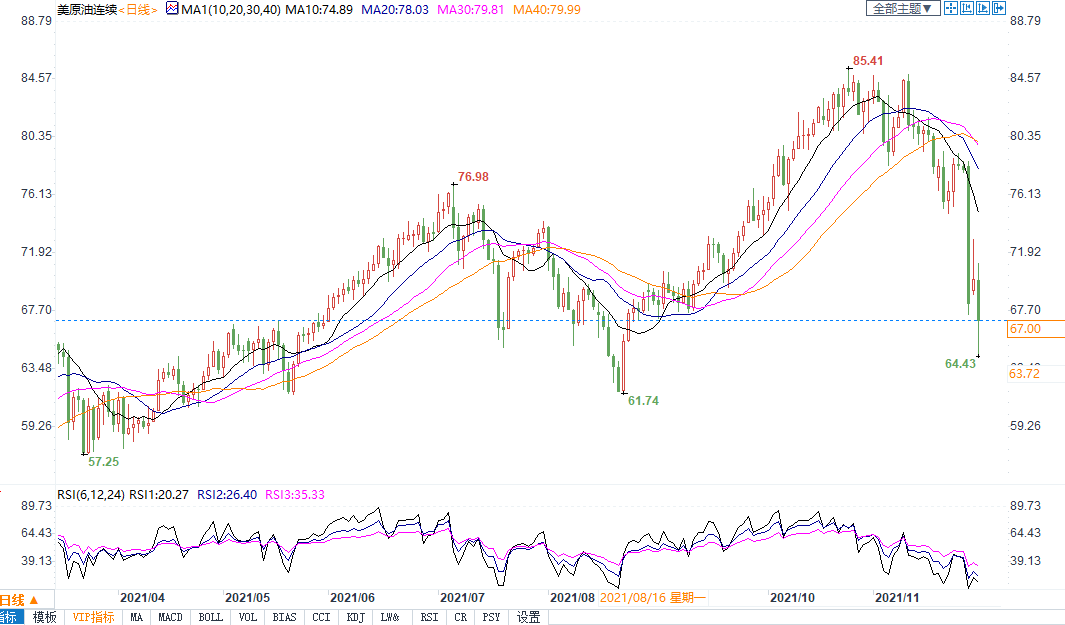Screen dimensions: 1065x625
Task: Enable the RSI indicator
Action: [429, 617]
